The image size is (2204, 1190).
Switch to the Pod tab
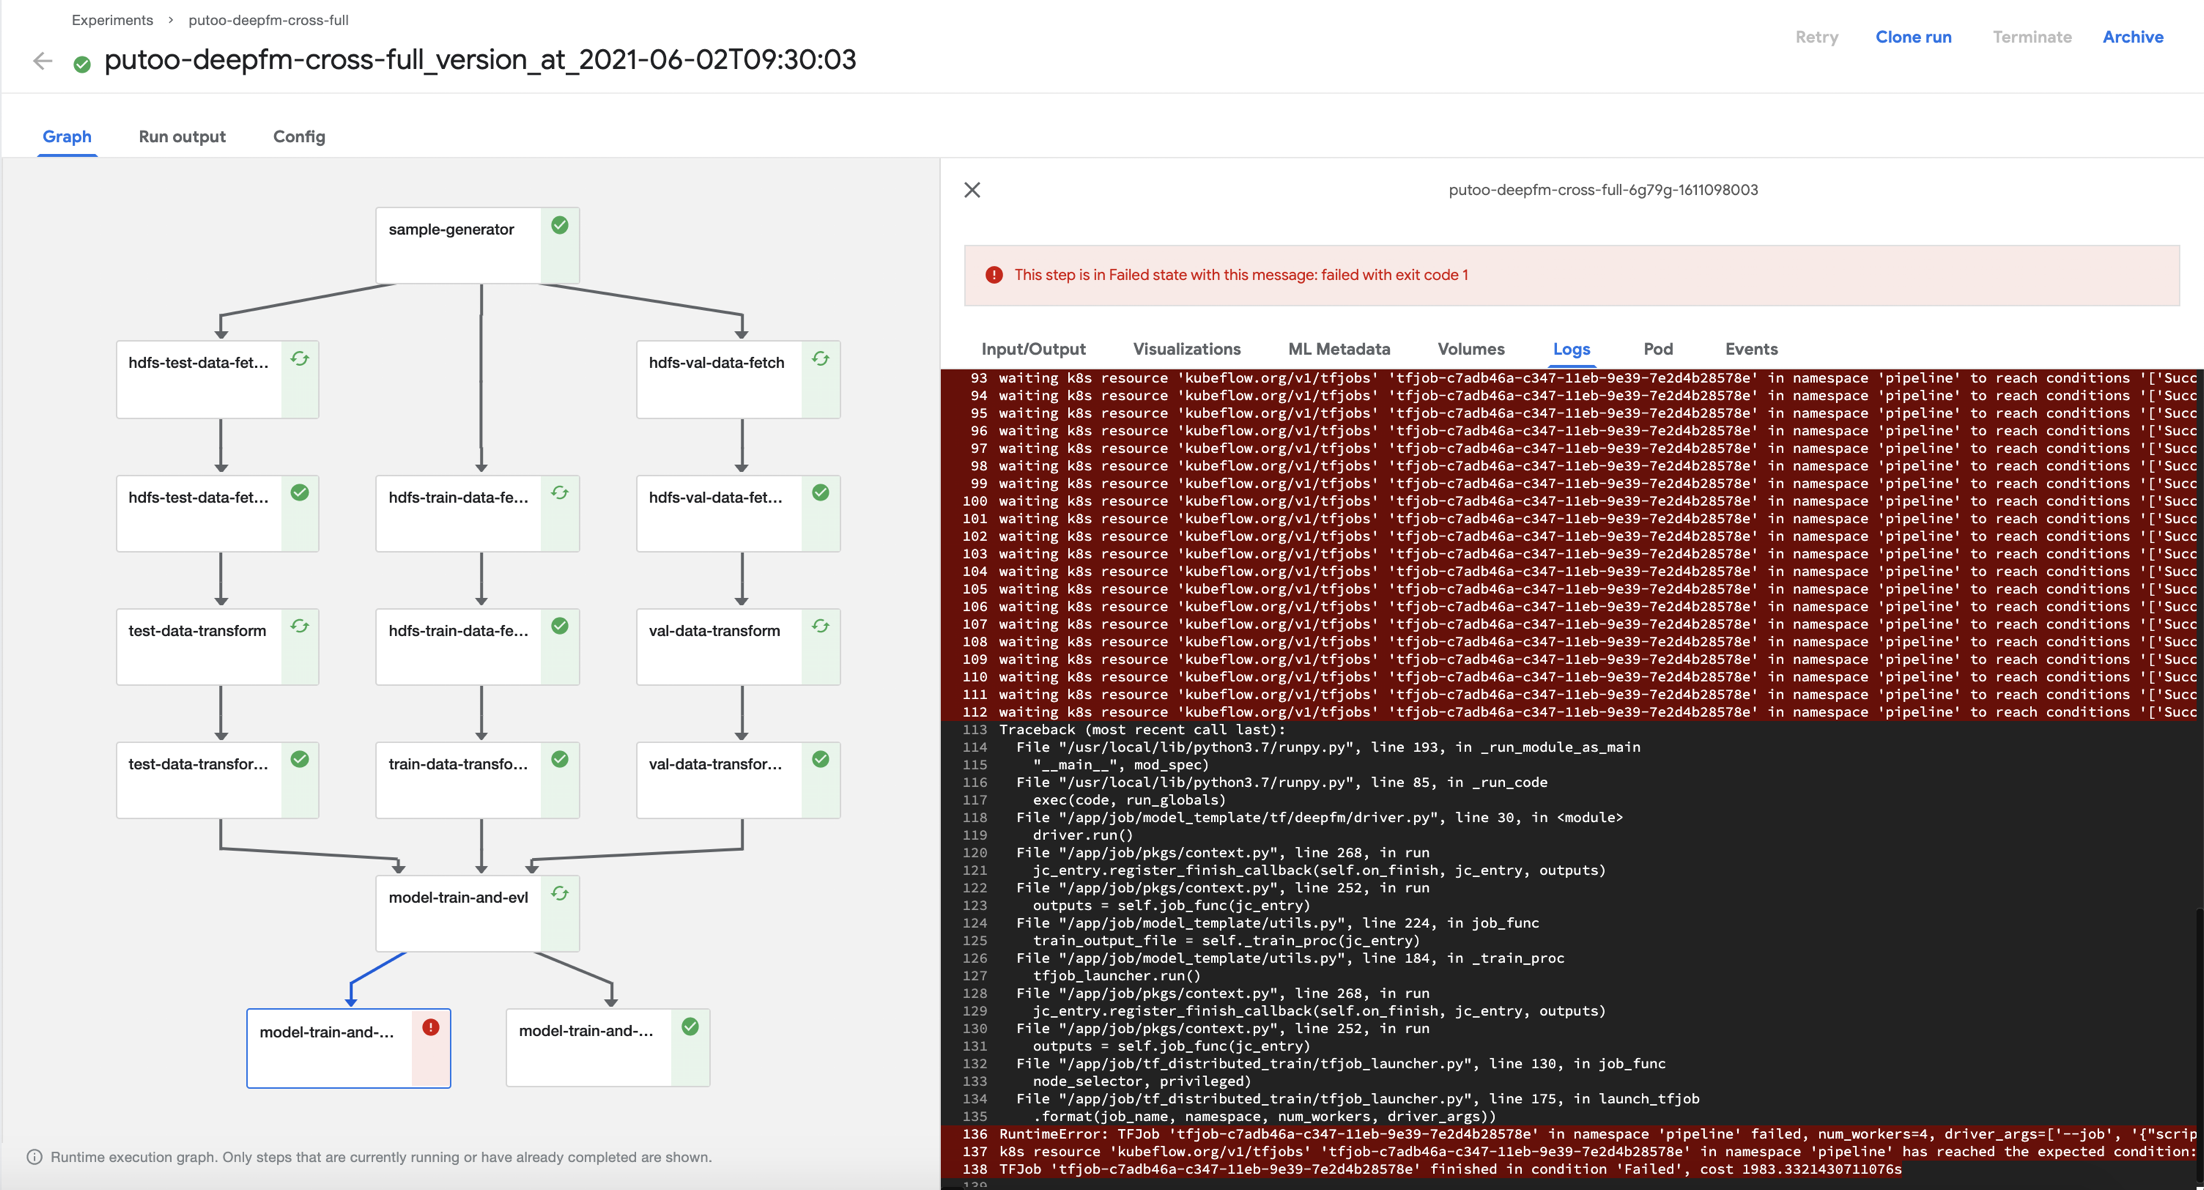pyautogui.click(x=1657, y=349)
